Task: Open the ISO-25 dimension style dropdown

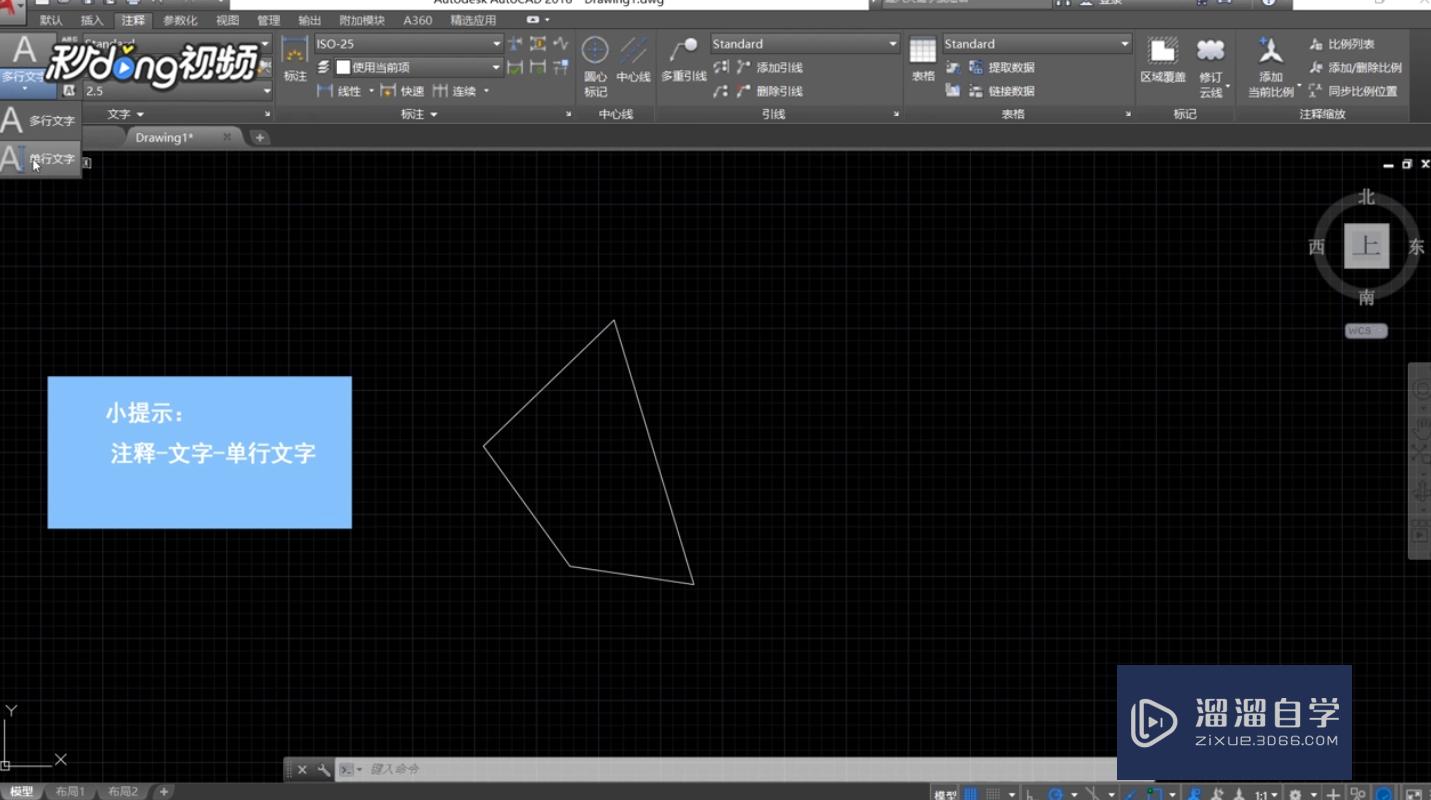Action: [408, 44]
